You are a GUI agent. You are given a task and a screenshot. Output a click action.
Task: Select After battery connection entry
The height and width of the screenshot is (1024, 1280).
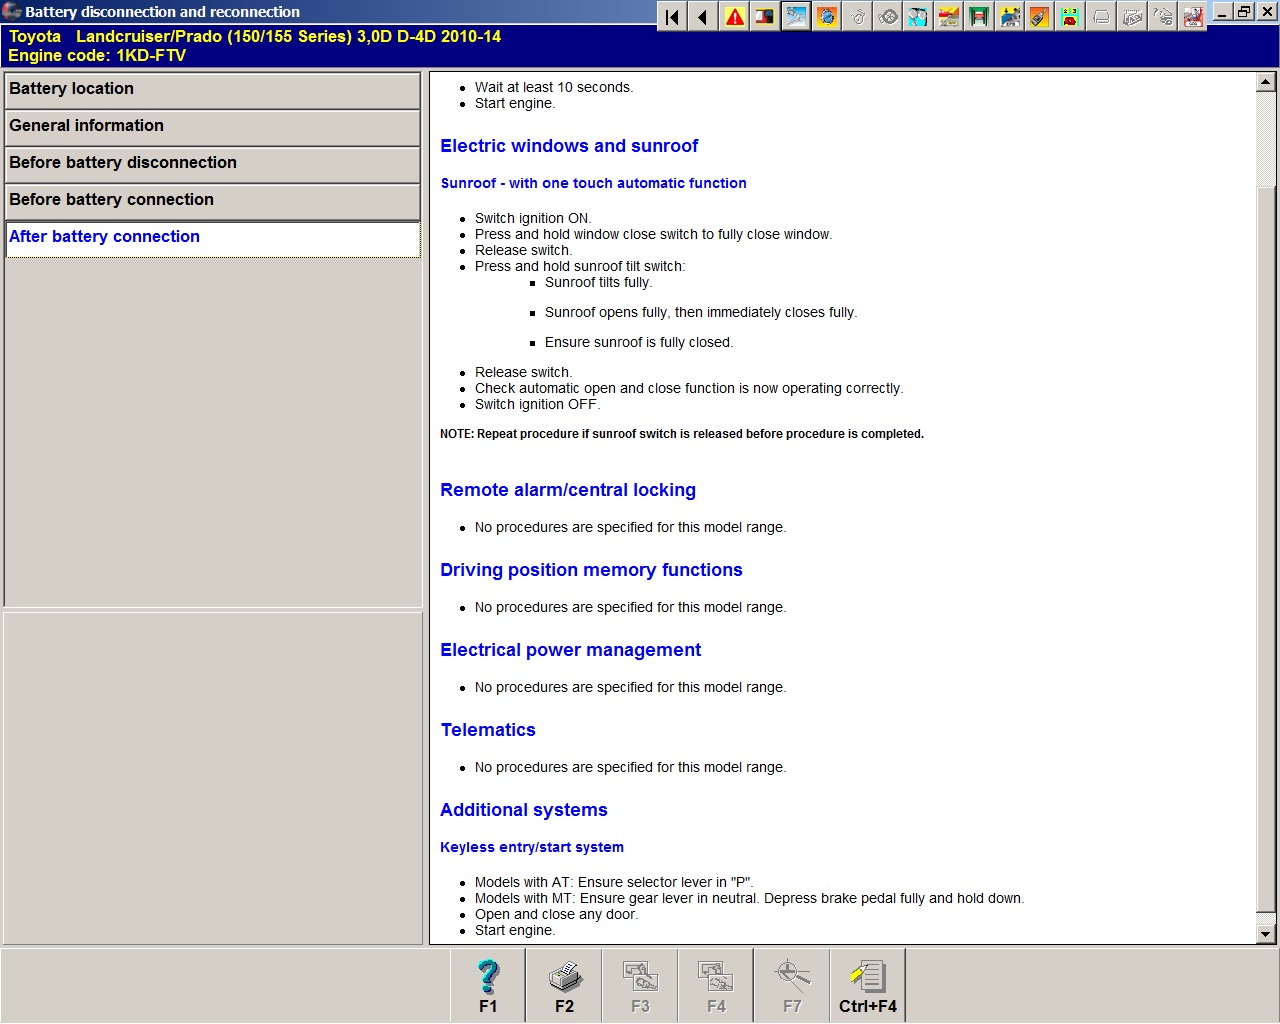[212, 238]
